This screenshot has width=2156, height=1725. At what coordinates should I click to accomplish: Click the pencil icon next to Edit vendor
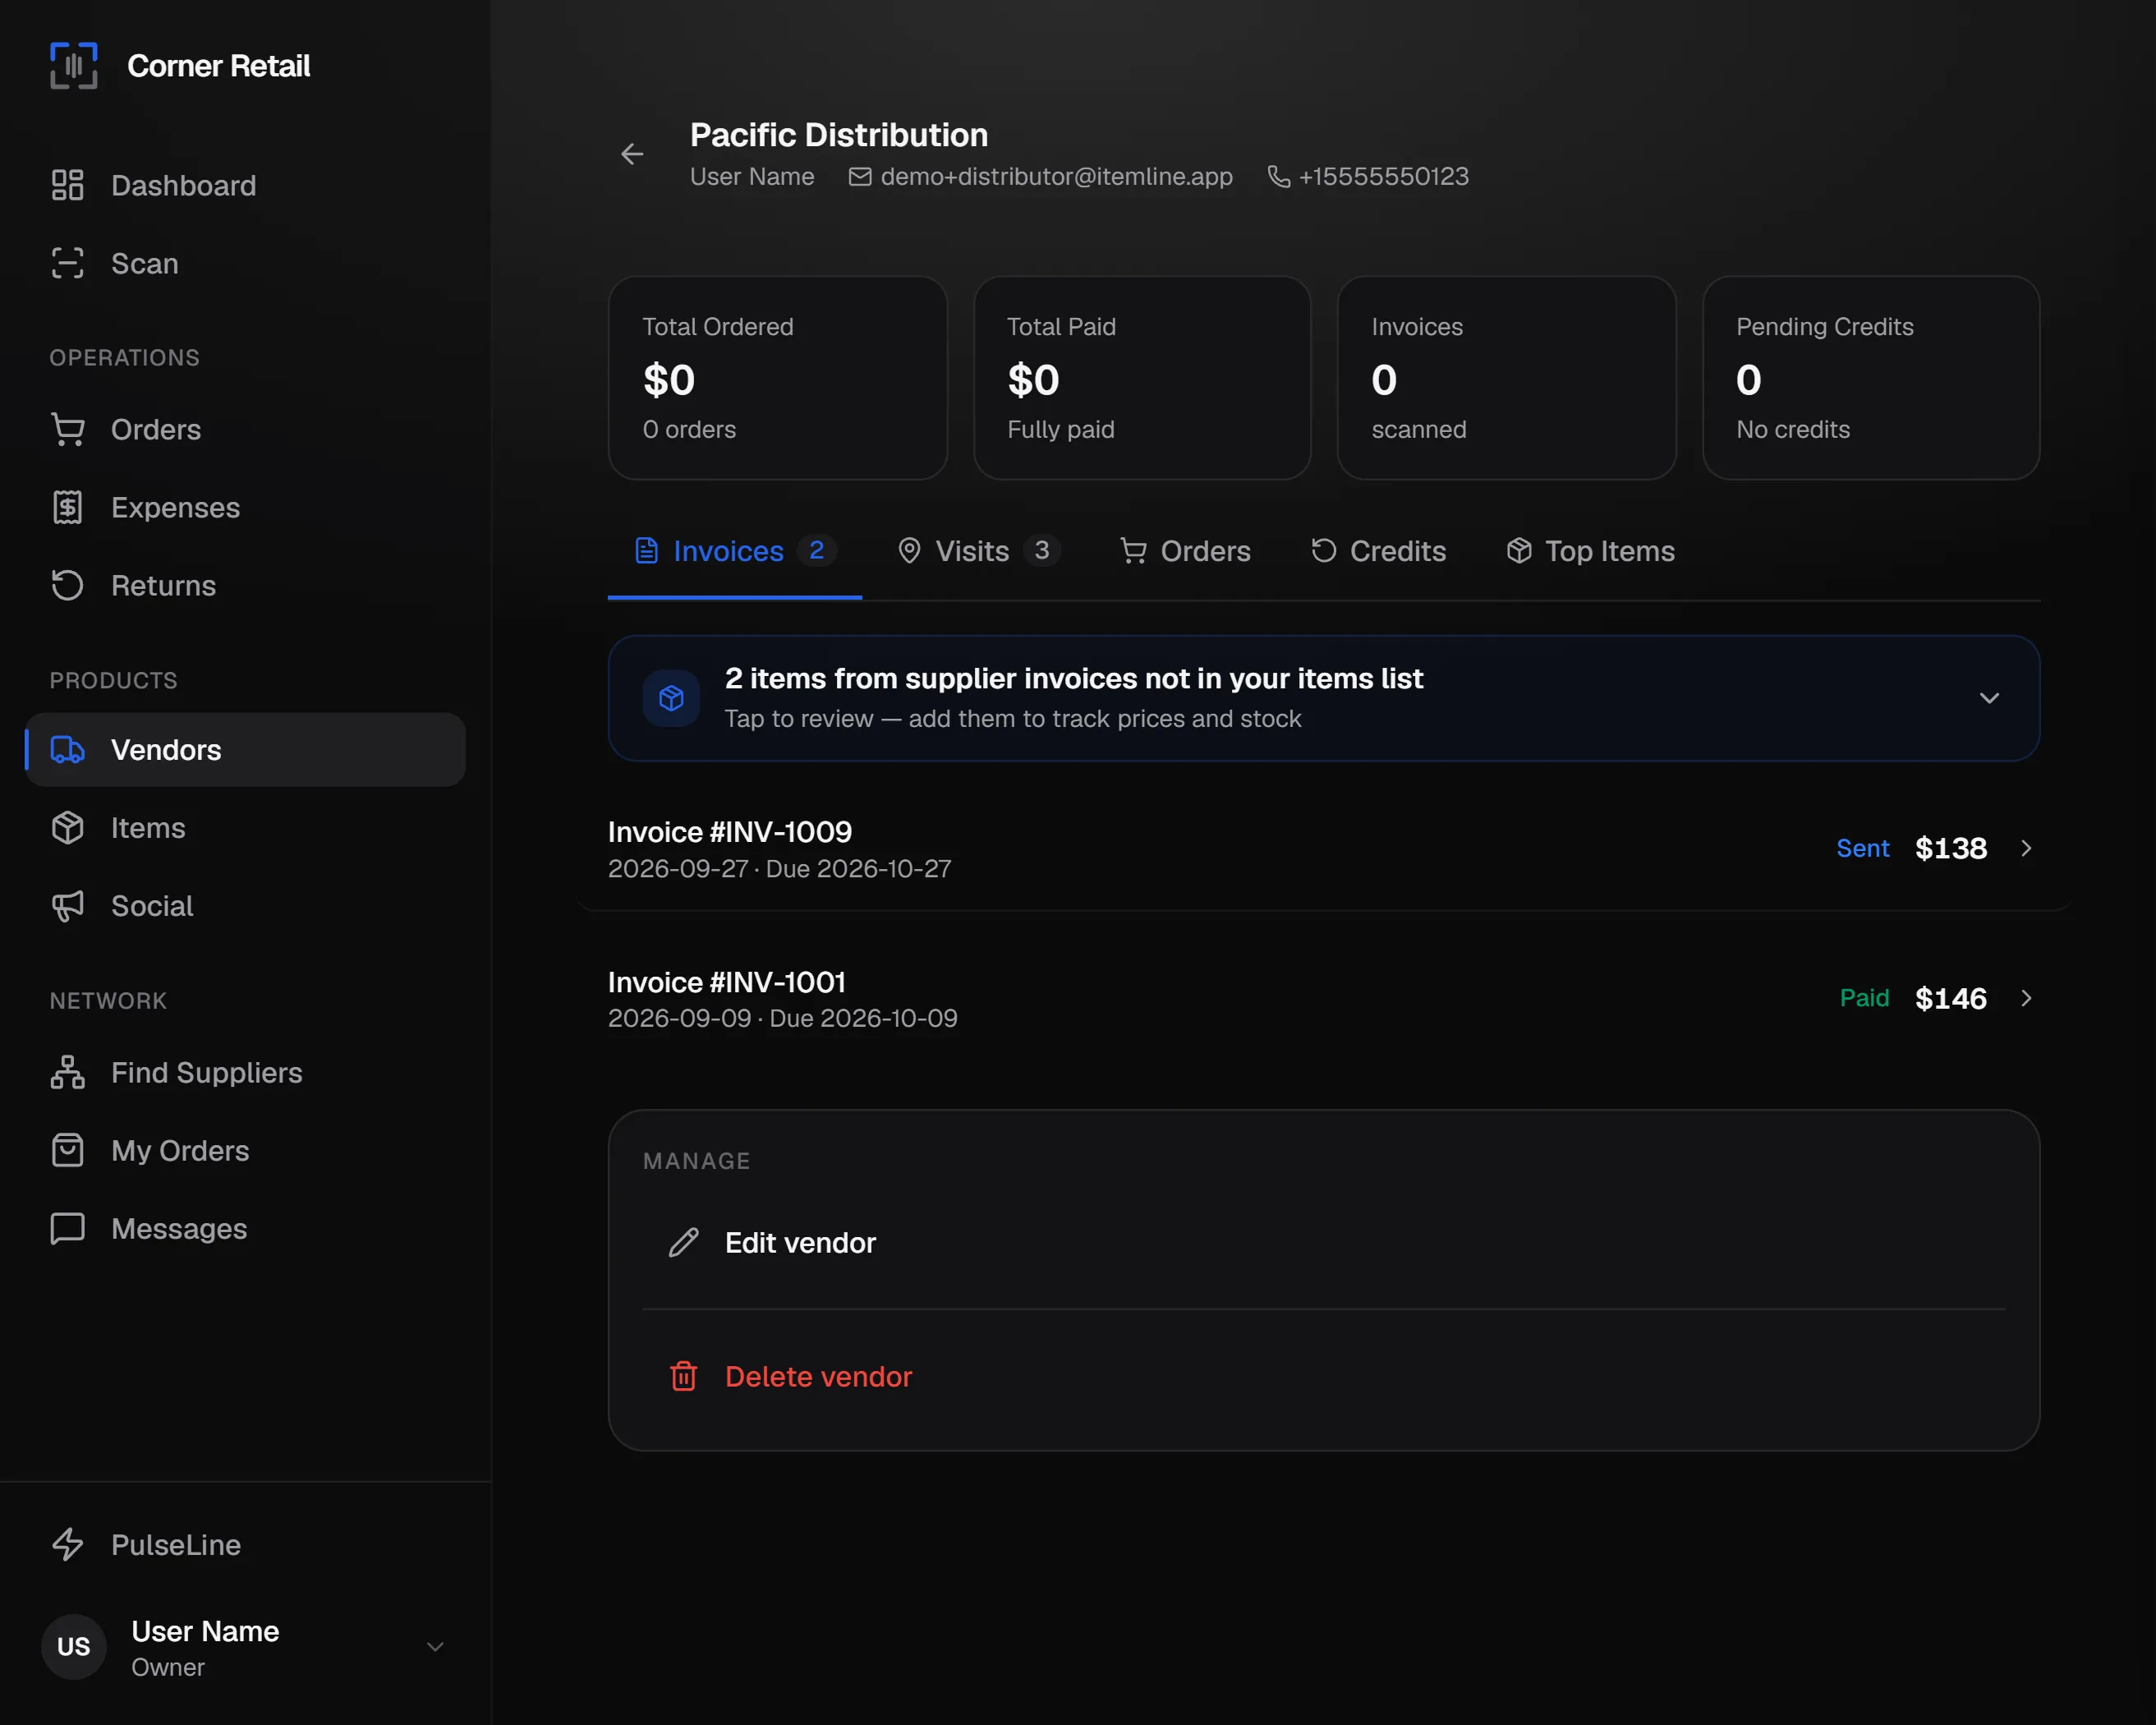click(684, 1242)
